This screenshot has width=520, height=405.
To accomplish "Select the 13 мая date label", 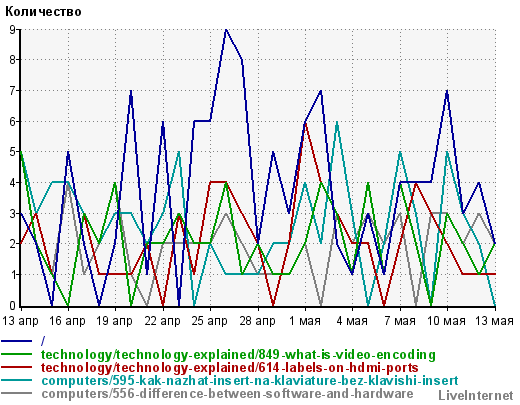I will click(494, 321).
